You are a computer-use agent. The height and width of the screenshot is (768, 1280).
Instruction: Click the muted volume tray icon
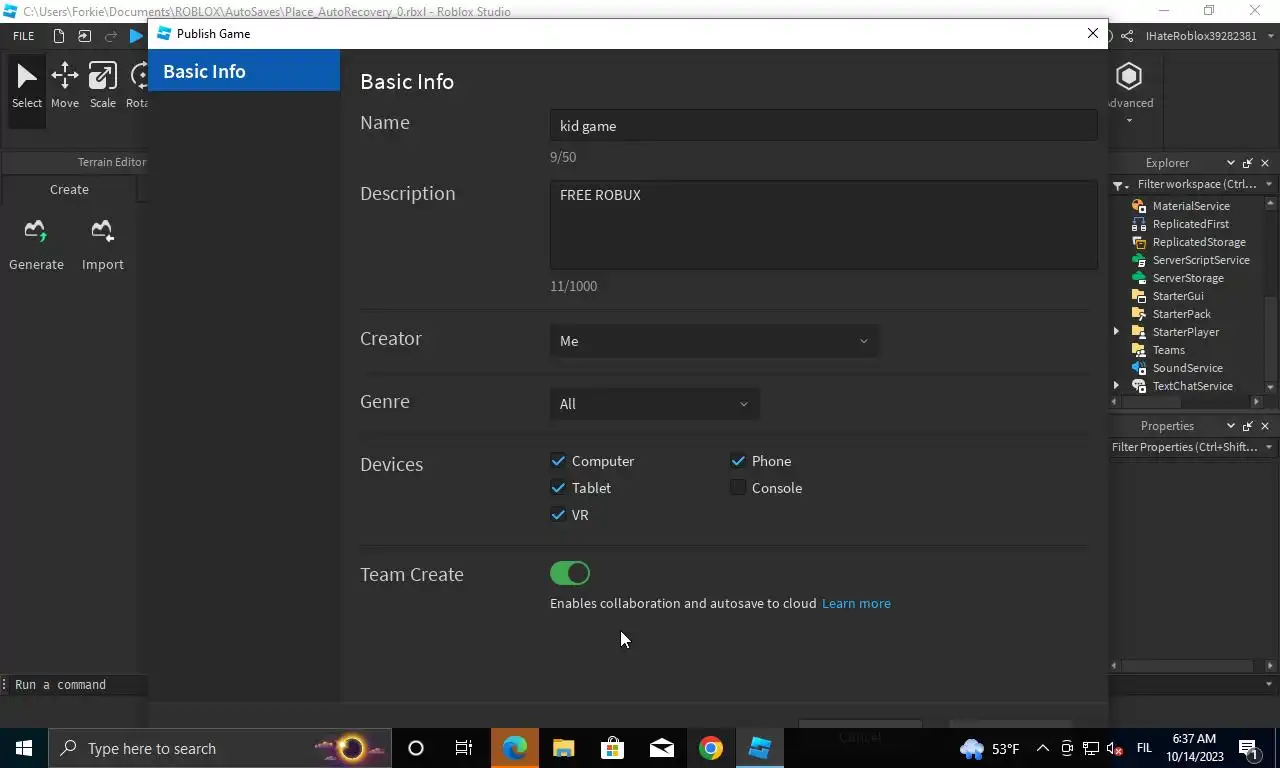click(1116, 748)
